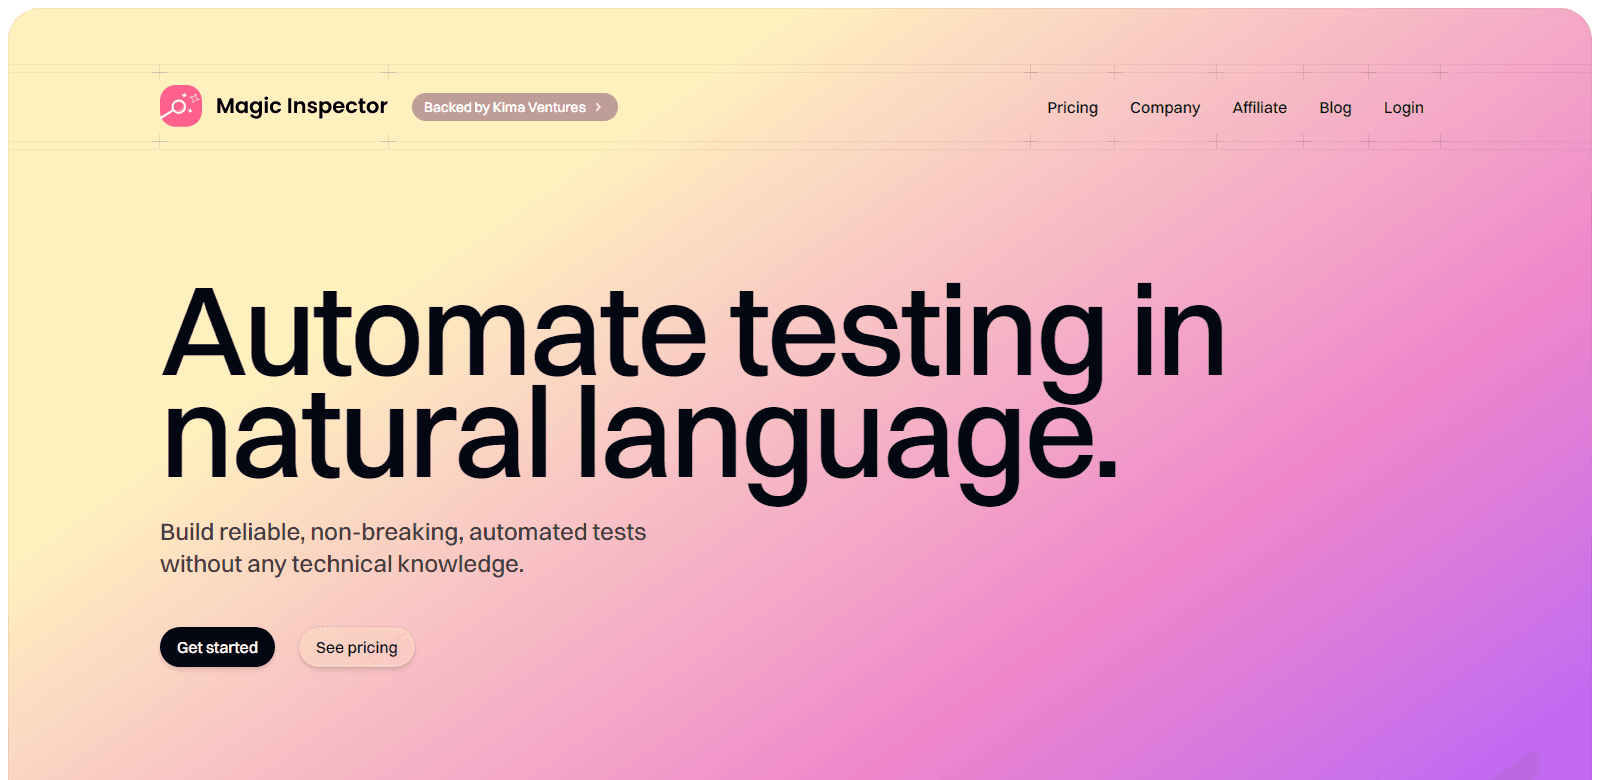The height and width of the screenshot is (780, 1600).
Task: Click the See pricing button
Action: click(x=356, y=647)
